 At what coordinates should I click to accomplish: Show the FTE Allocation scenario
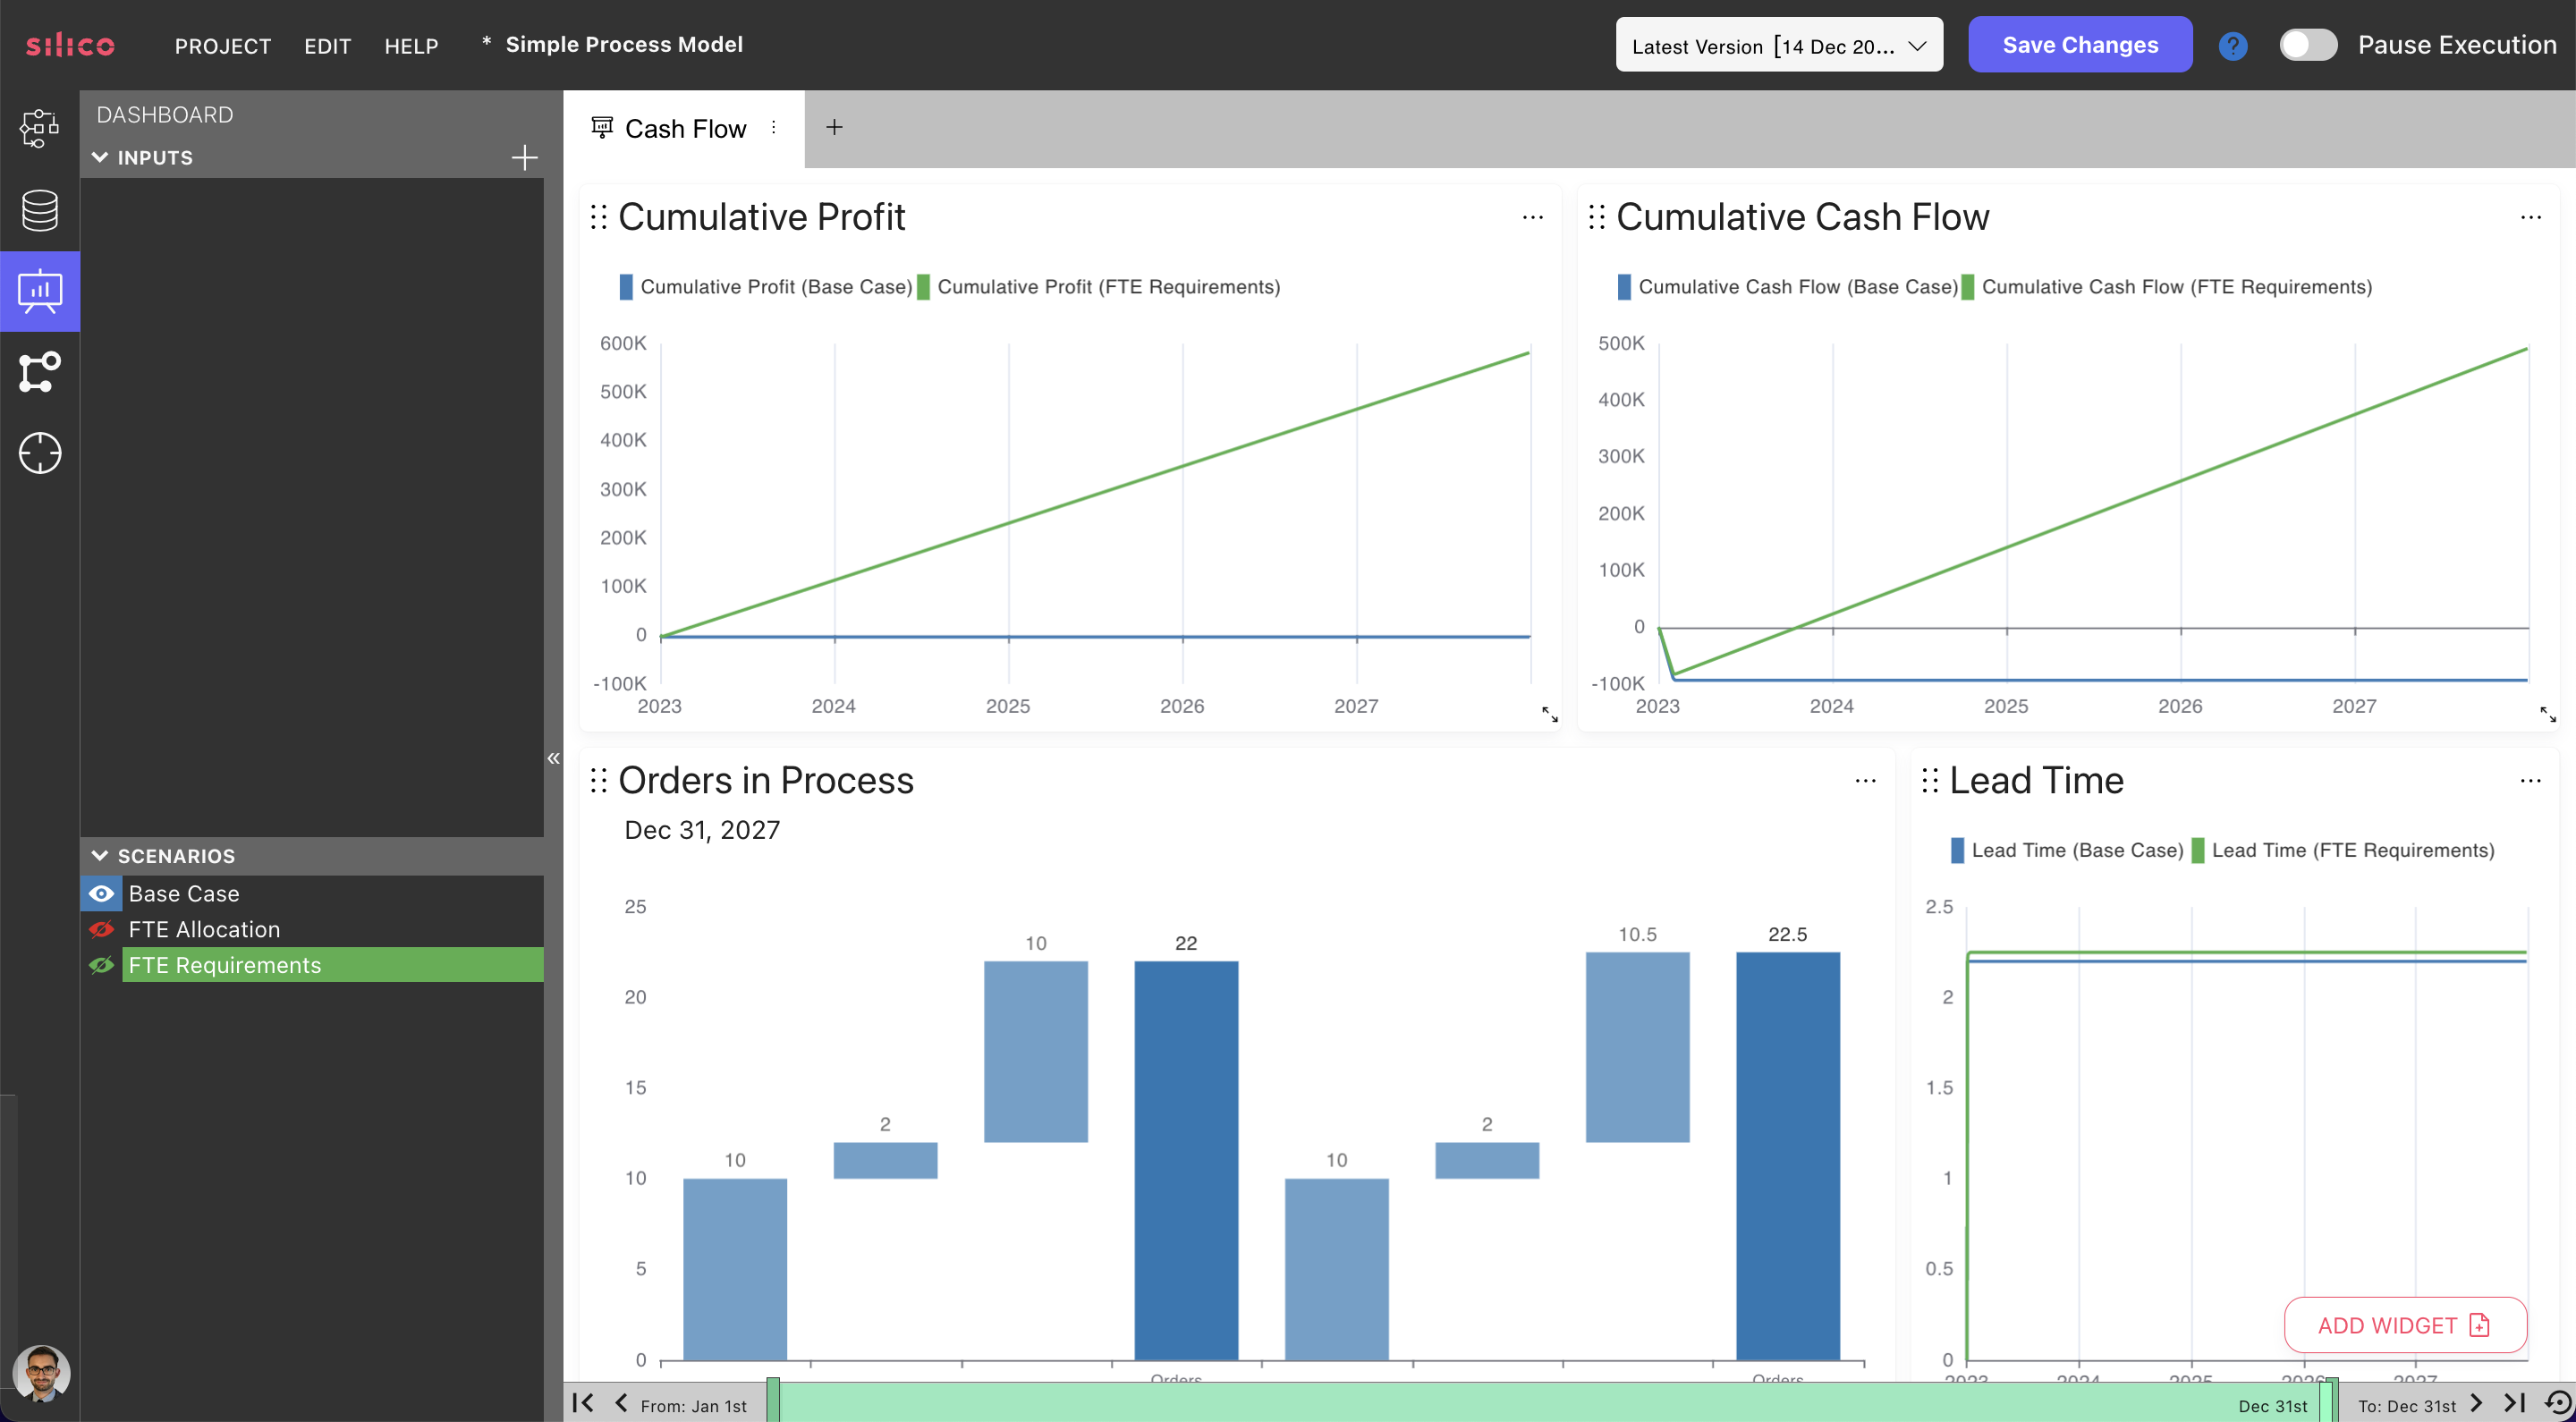(x=101, y=929)
